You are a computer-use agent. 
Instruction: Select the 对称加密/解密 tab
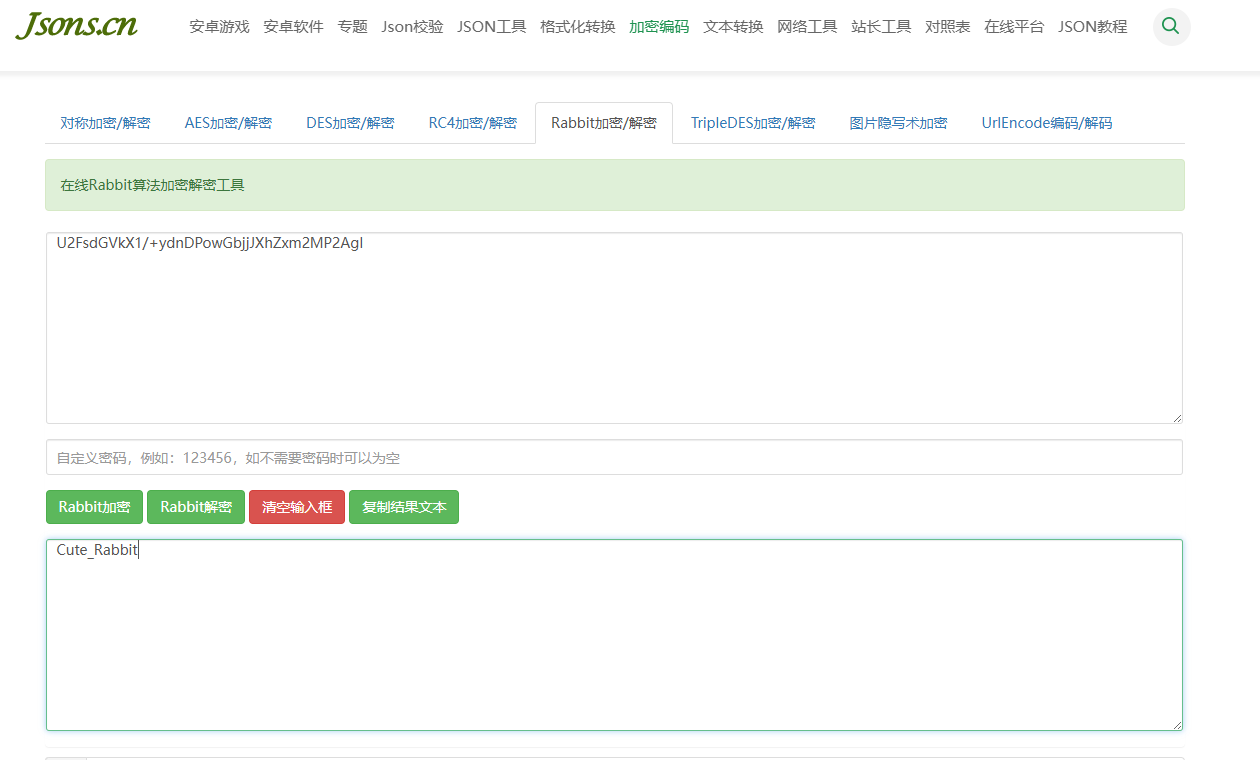[105, 123]
